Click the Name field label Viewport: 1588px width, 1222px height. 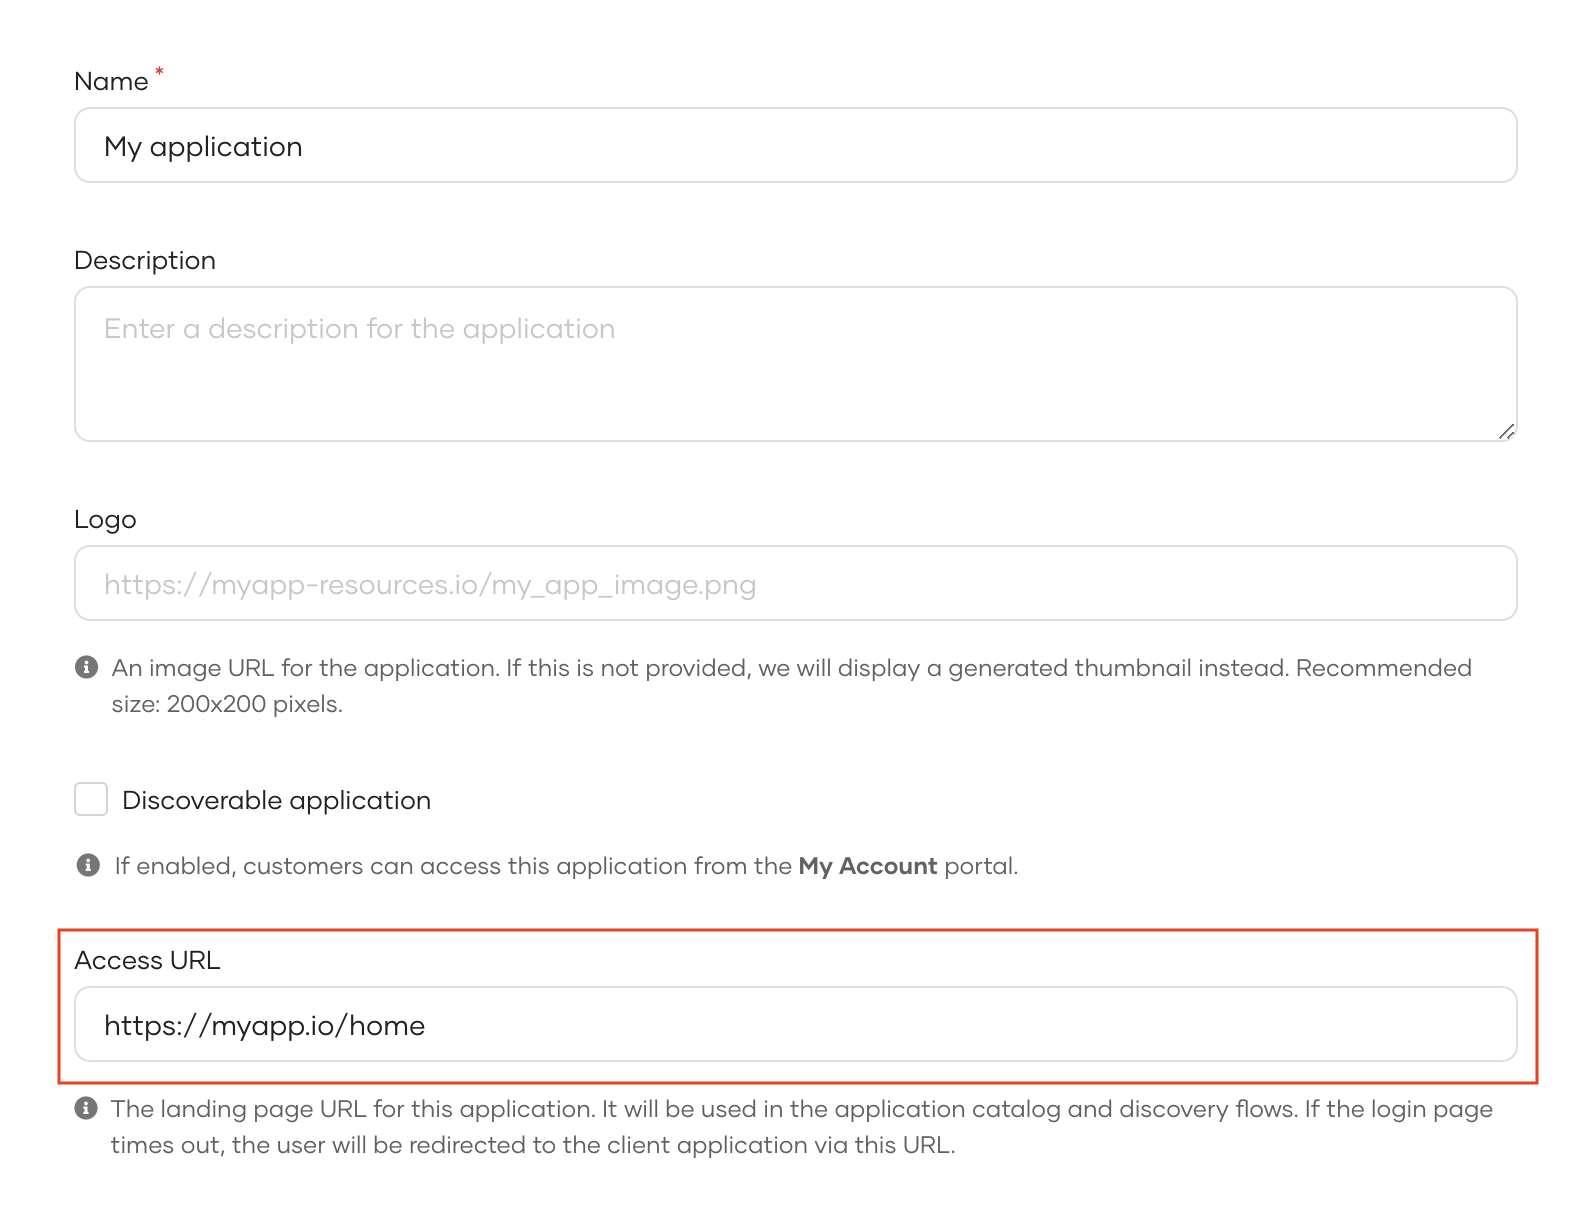[110, 80]
